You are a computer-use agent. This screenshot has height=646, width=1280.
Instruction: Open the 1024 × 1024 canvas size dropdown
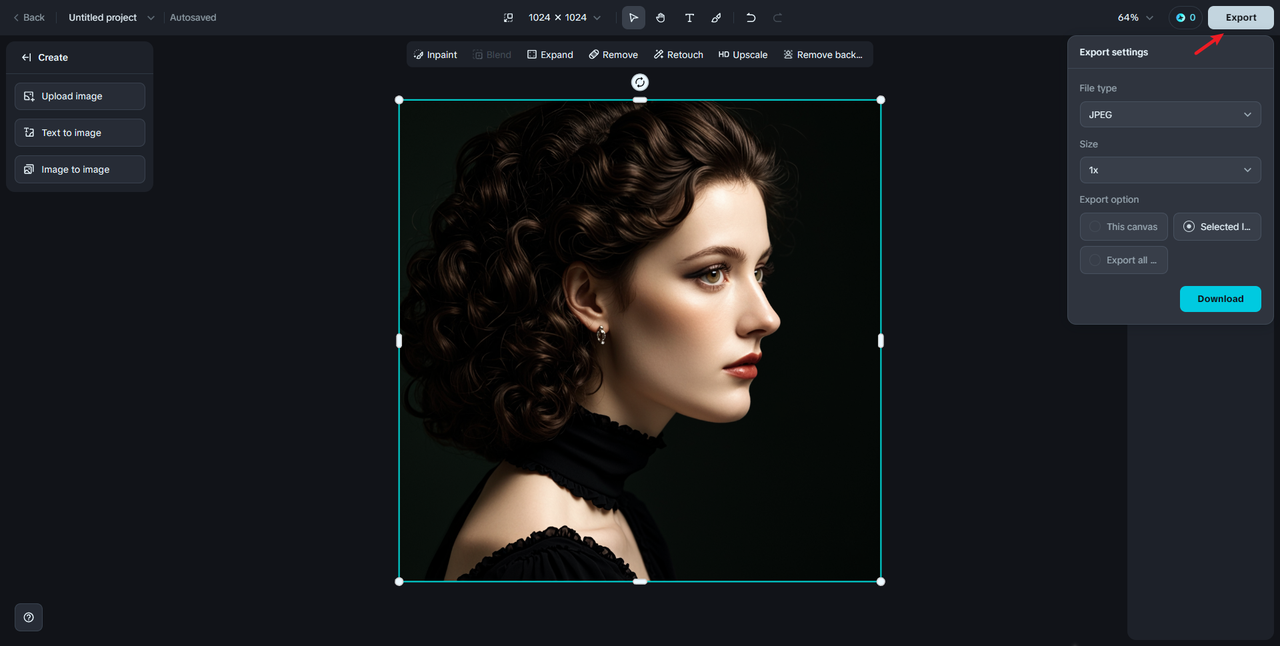pyautogui.click(x=565, y=17)
